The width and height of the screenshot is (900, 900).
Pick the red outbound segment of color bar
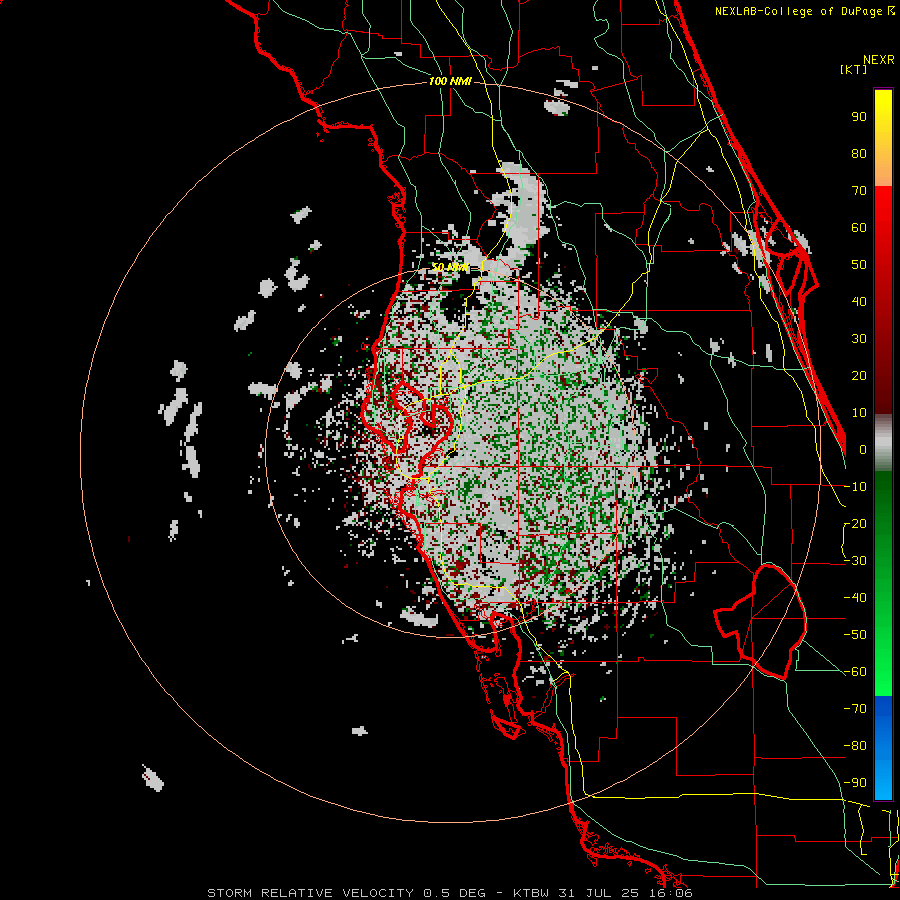(883, 300)
